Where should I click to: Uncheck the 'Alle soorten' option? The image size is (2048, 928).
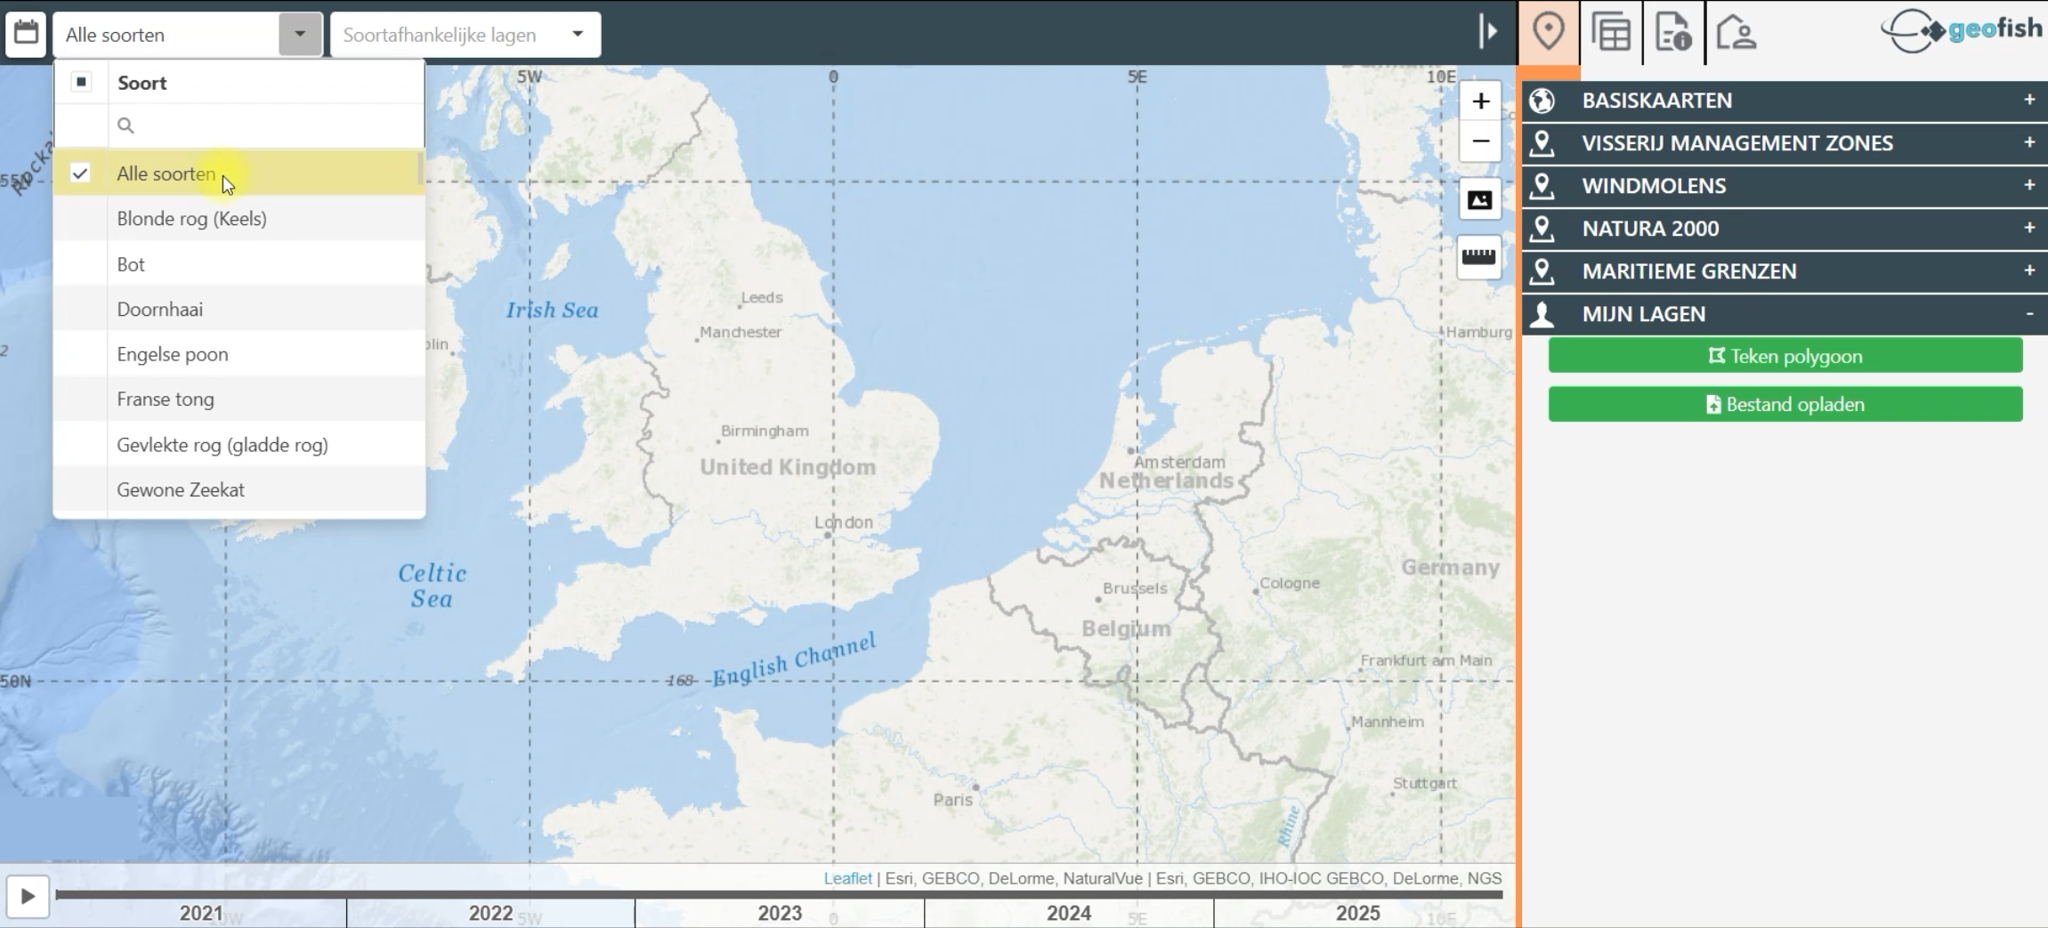click(82, 173)
